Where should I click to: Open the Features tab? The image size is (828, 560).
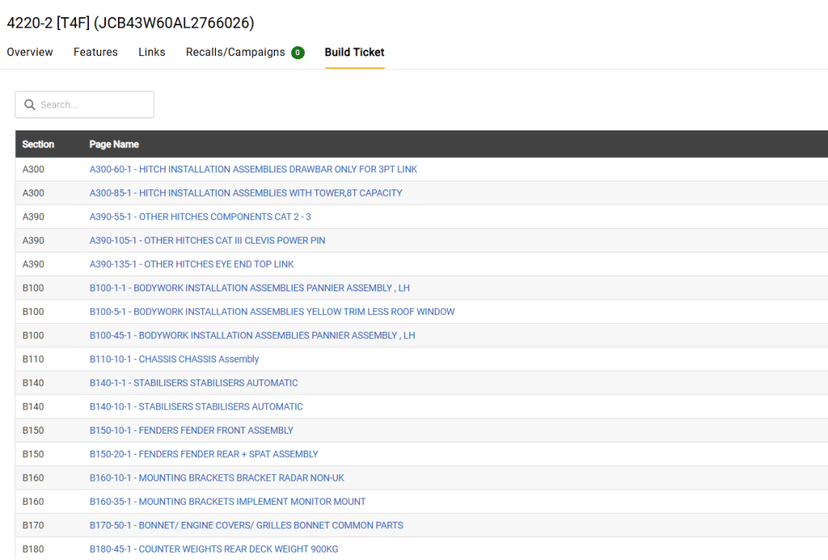[x=95, y=52]
